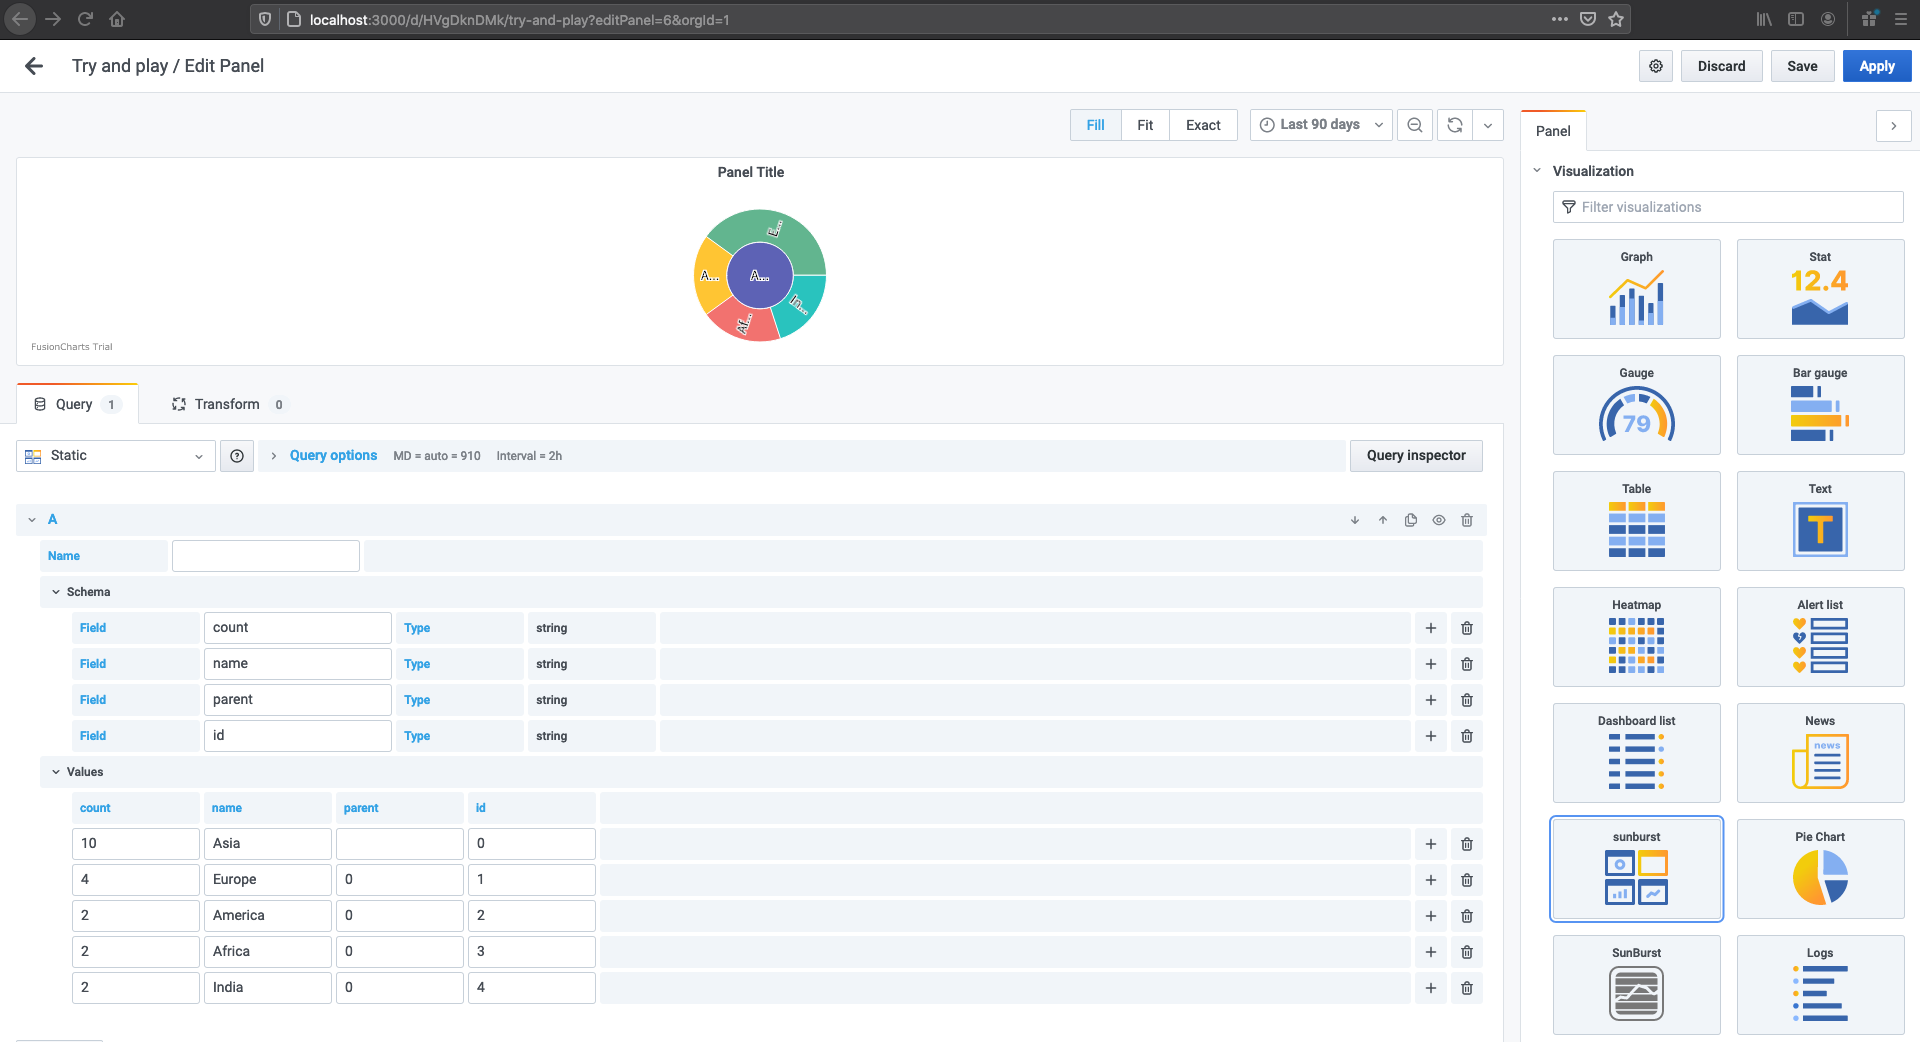Open the Last 90 days time picker

coord(1319,124)
